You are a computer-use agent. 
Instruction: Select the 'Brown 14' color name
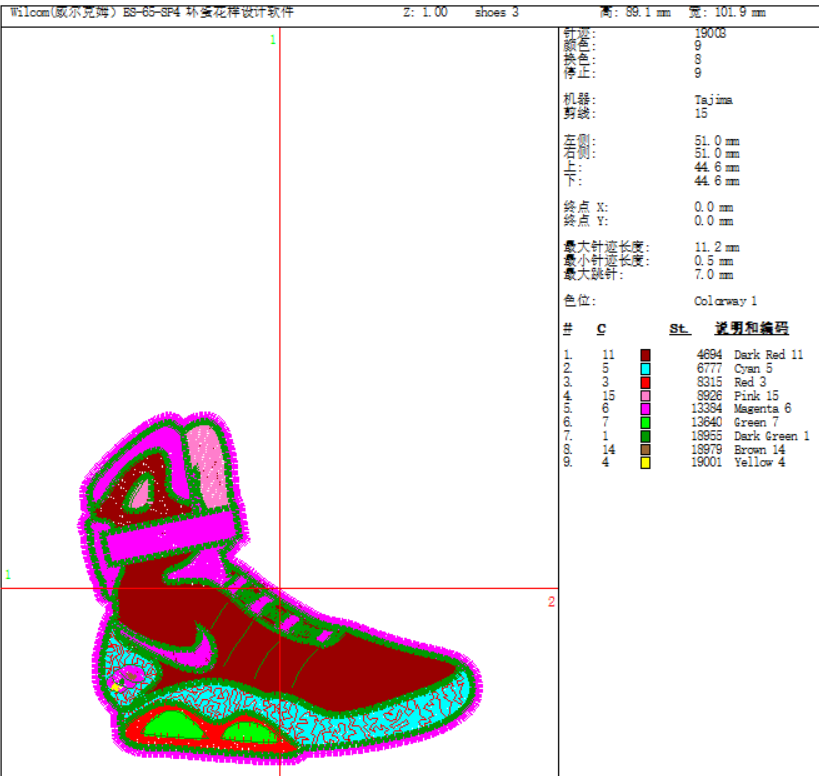click(x=759, y=450)
